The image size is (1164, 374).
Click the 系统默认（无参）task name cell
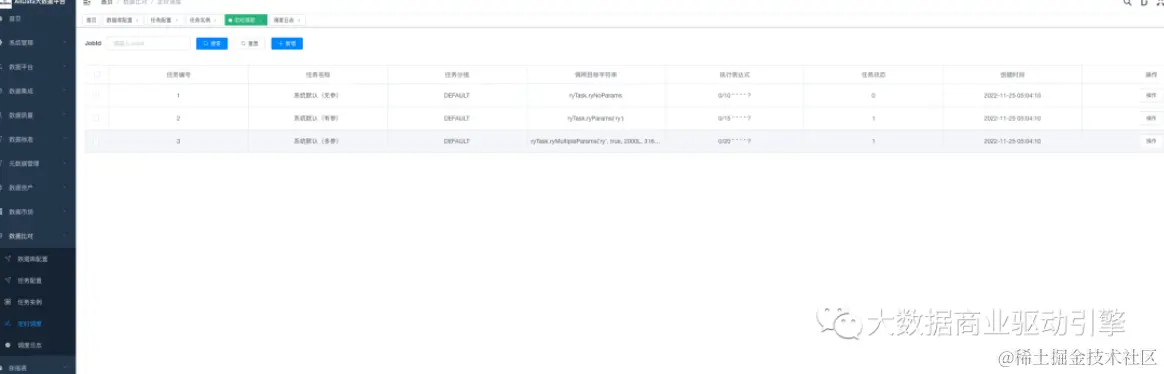[x=318, y=96]
